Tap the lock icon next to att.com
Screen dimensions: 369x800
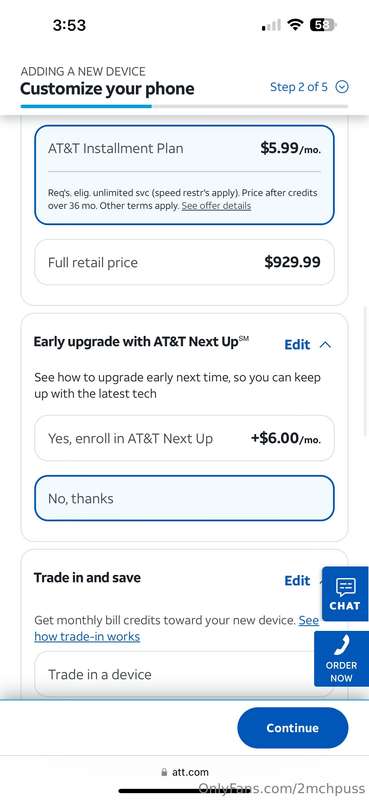point(164,772)
